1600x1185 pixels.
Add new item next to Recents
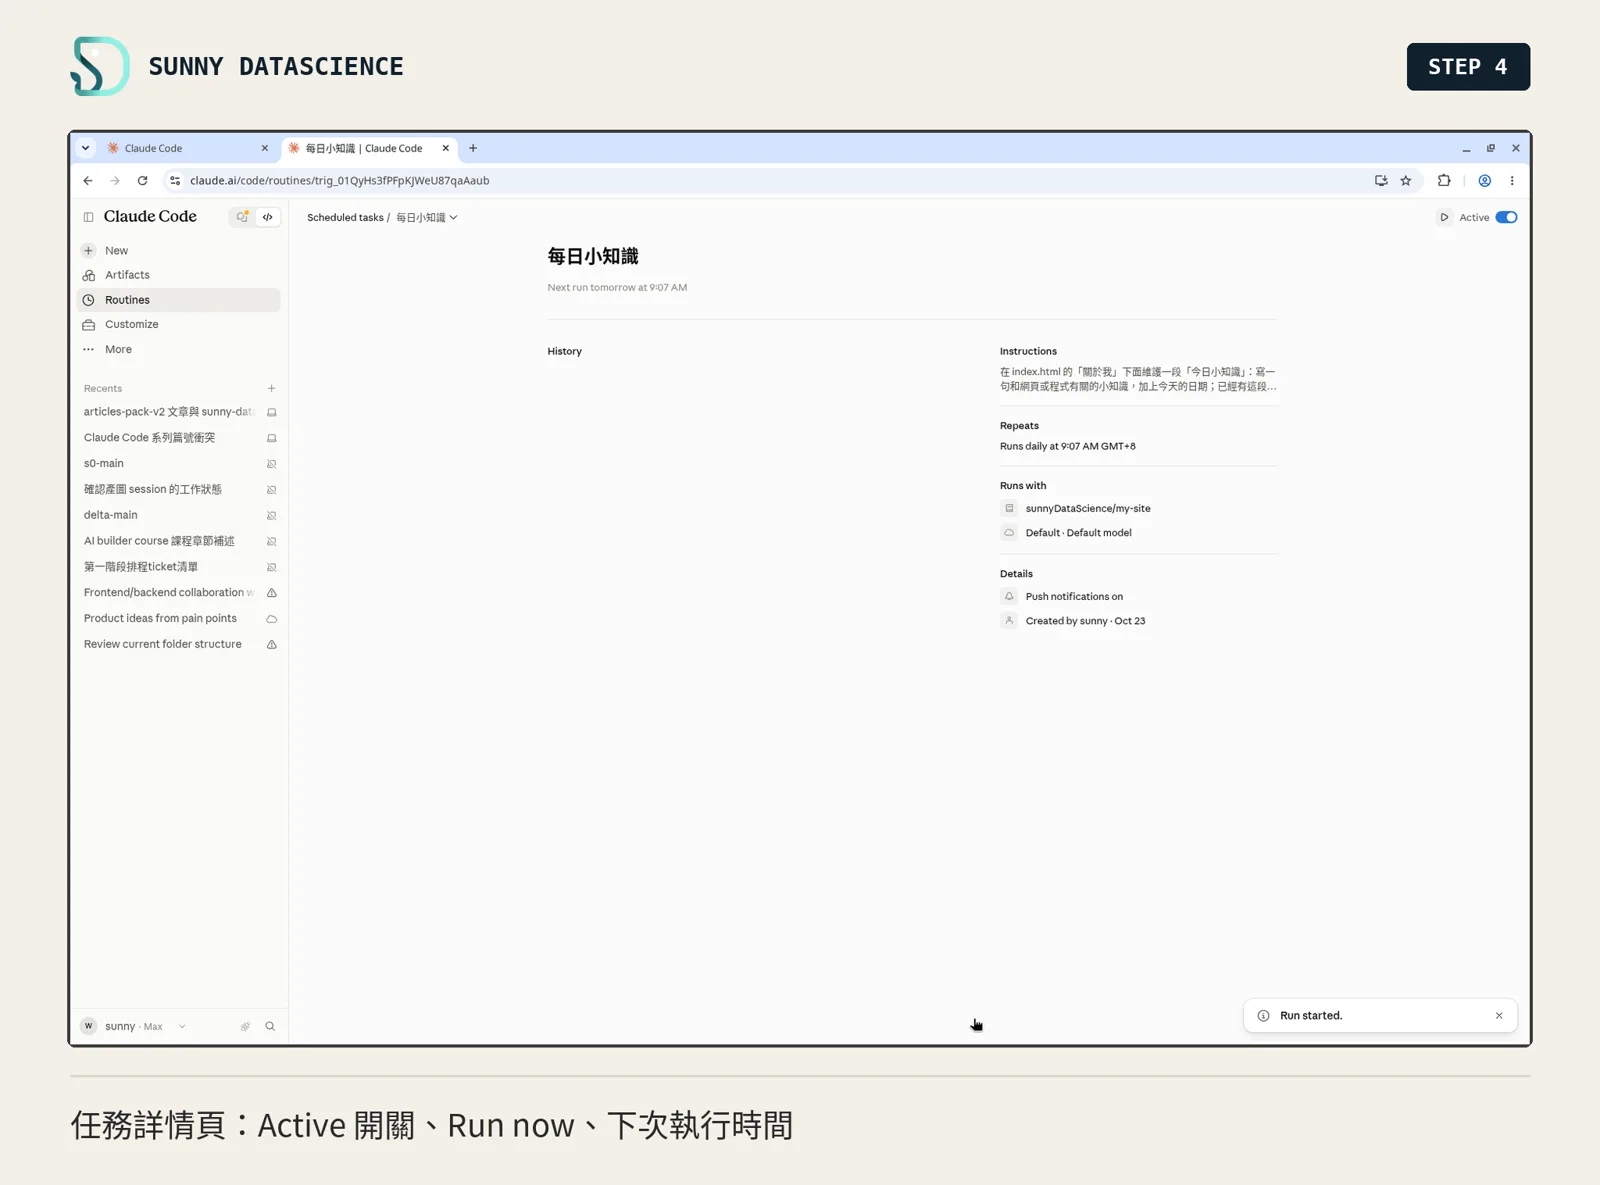coord(271,388)
